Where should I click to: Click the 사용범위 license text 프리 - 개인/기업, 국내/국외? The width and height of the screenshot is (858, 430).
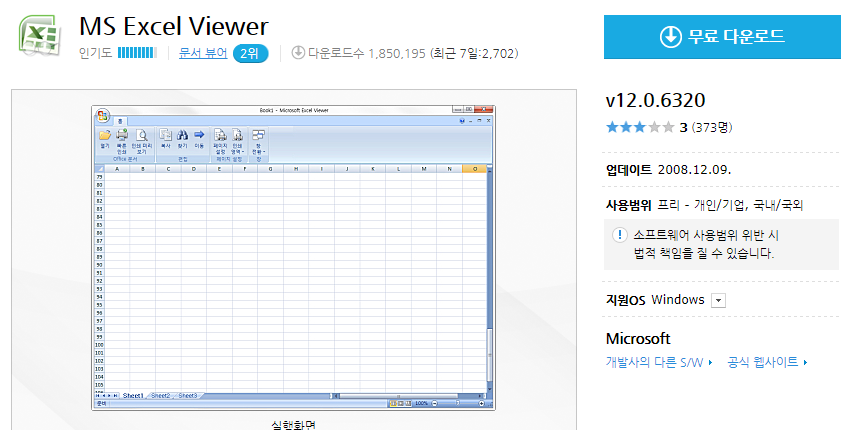point(730,205)
